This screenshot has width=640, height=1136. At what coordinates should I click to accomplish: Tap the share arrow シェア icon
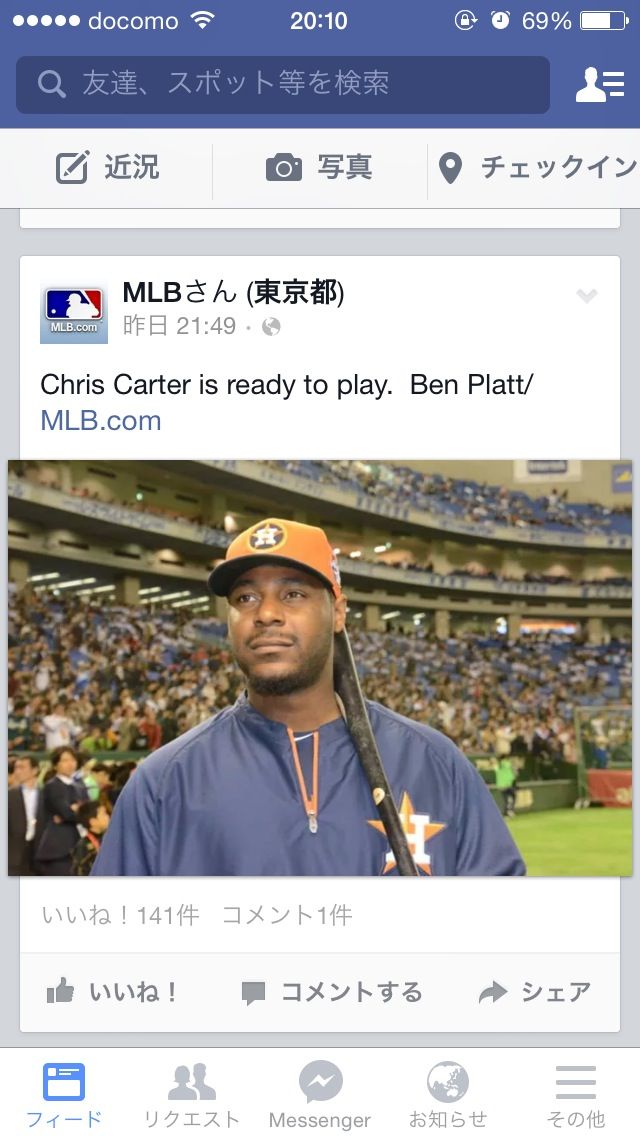(x=493, y=992)
